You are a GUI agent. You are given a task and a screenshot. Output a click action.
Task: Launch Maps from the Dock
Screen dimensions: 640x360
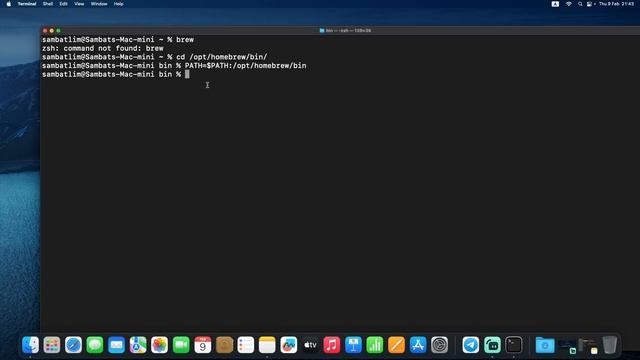click(x=138, y=345)
